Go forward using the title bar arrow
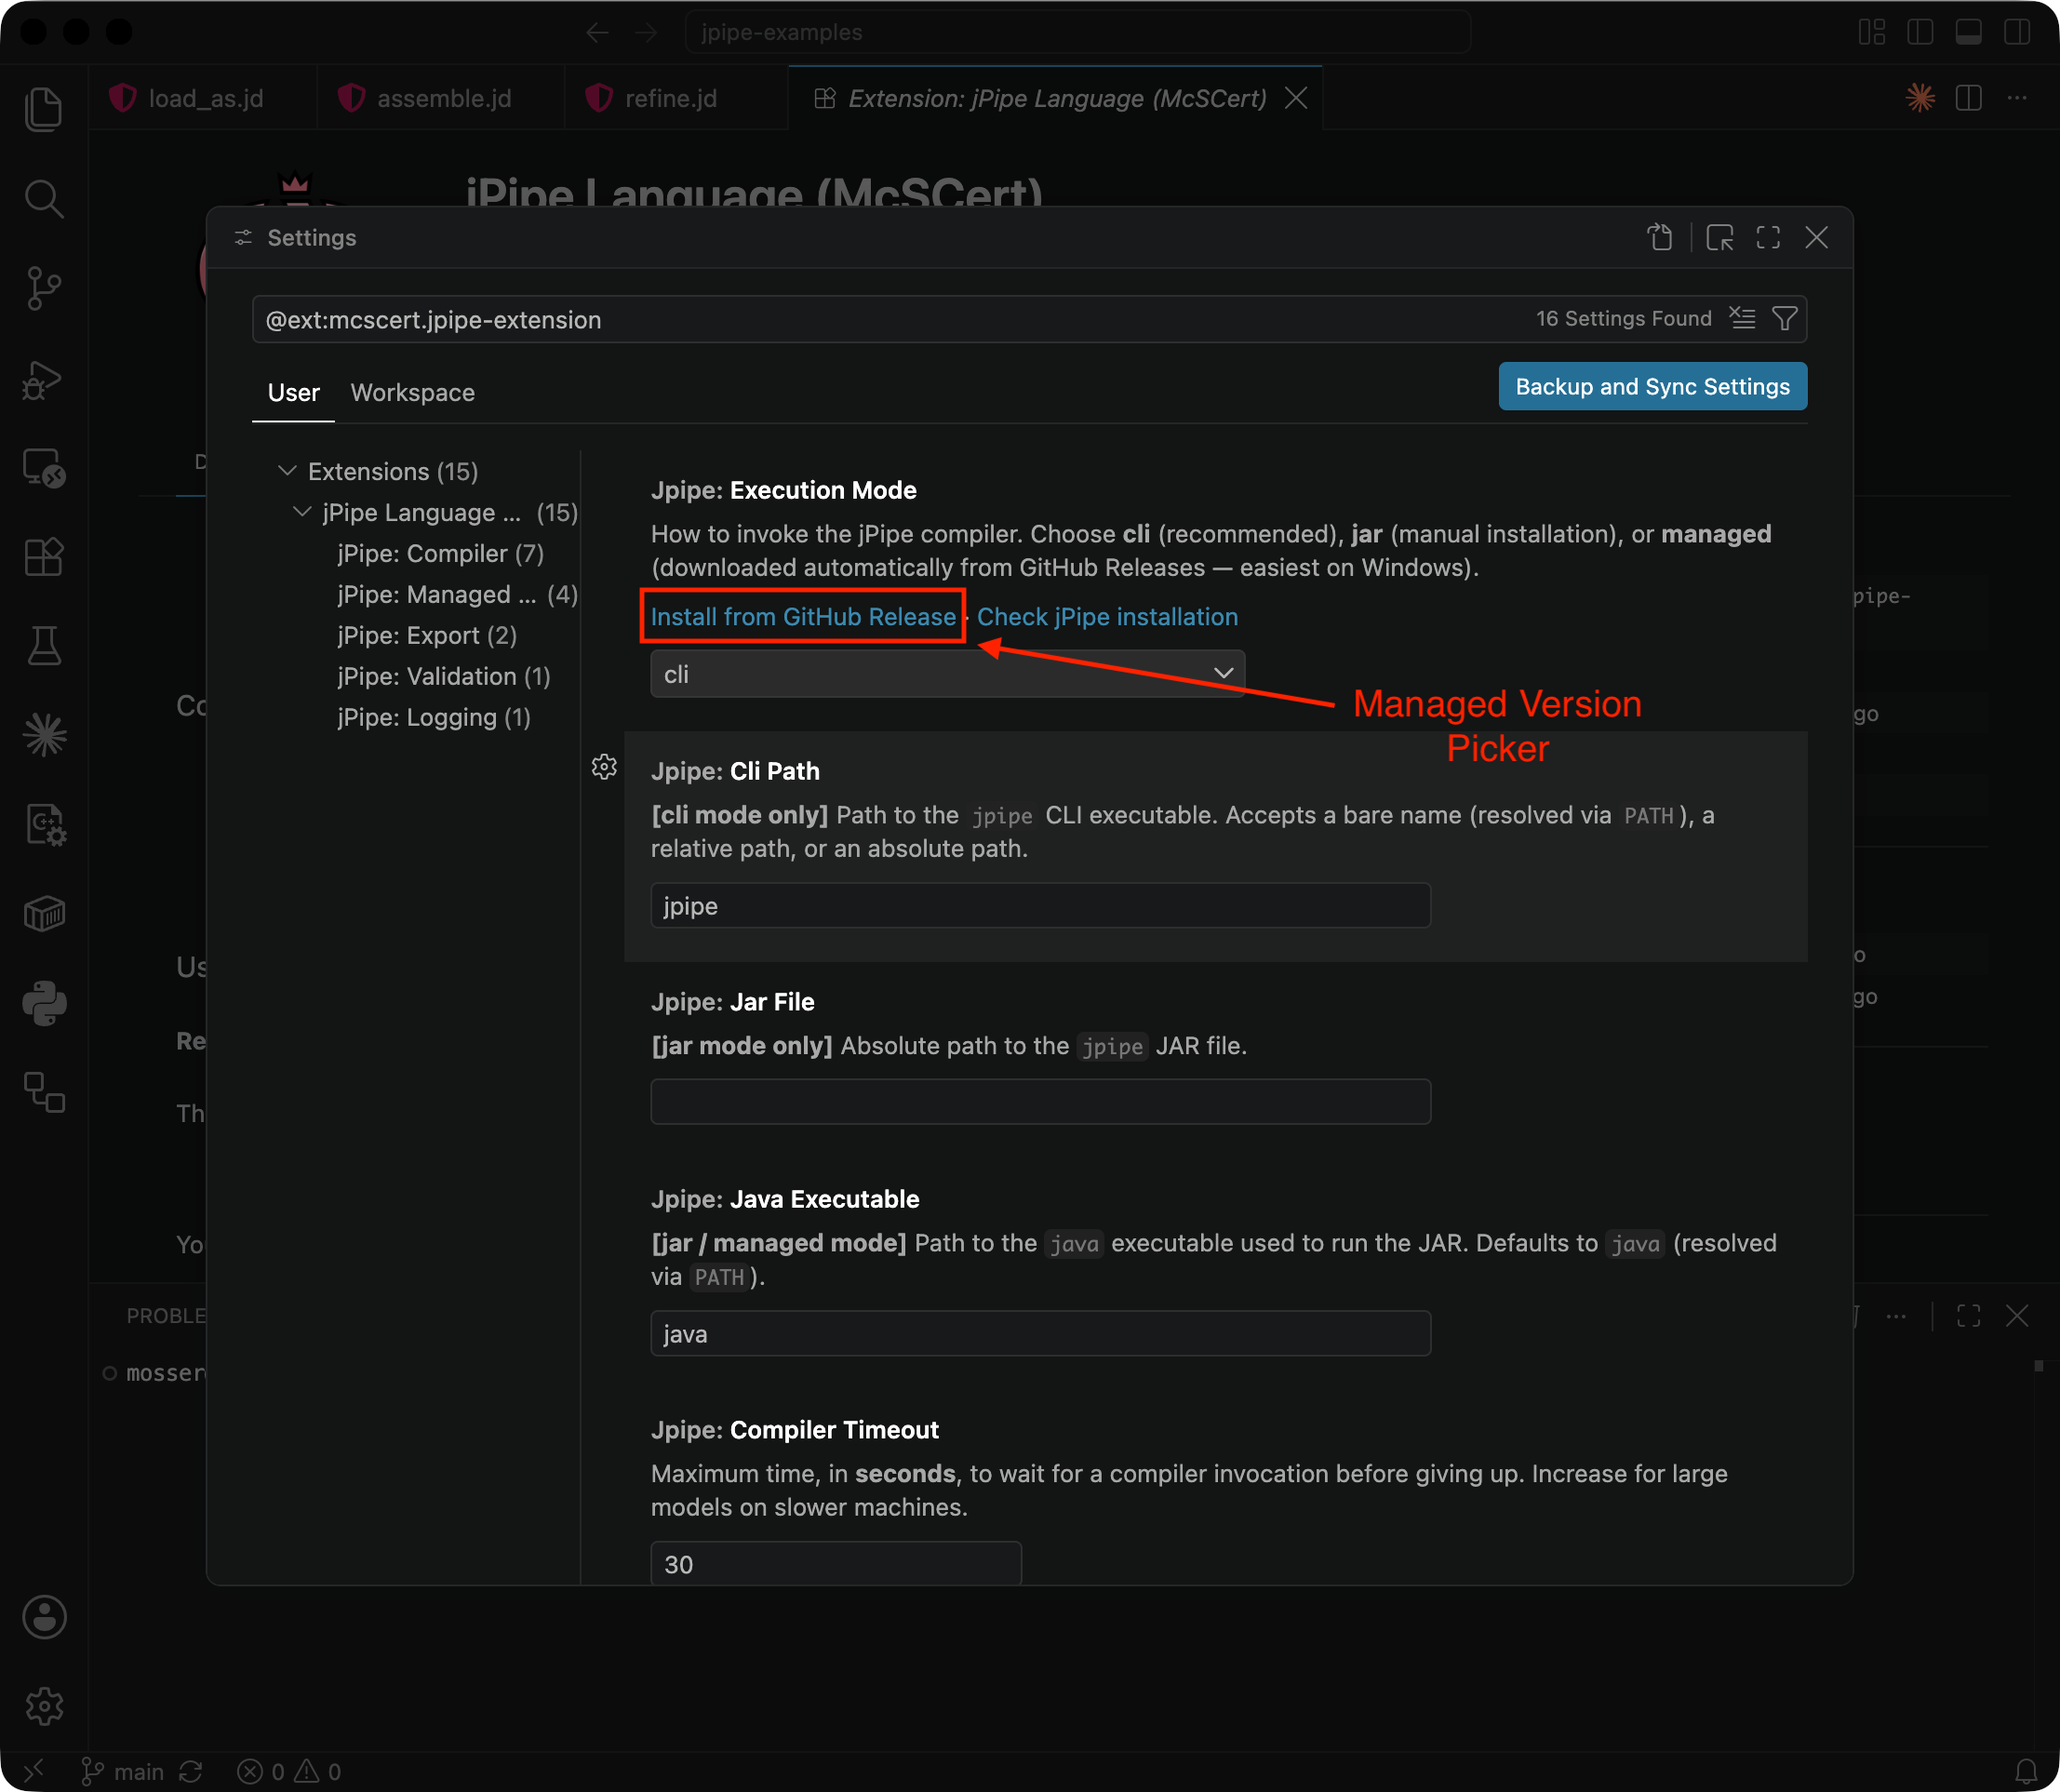This screenshot has height=1792, width=2060. [646, 32]
